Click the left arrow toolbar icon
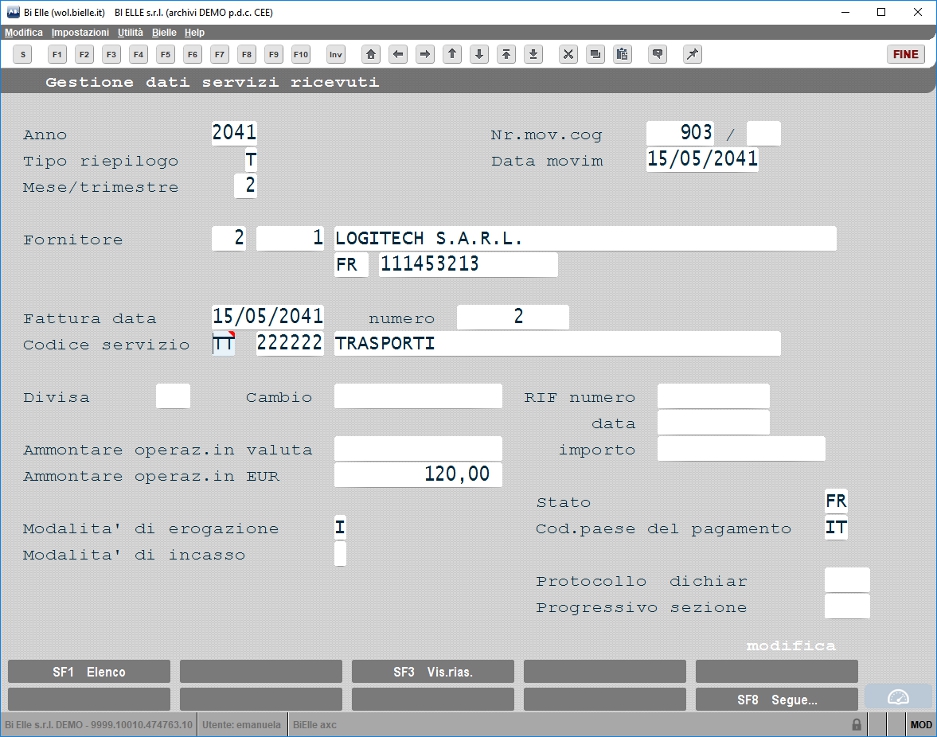The image size is (937, 737). (x=398, y=54)
